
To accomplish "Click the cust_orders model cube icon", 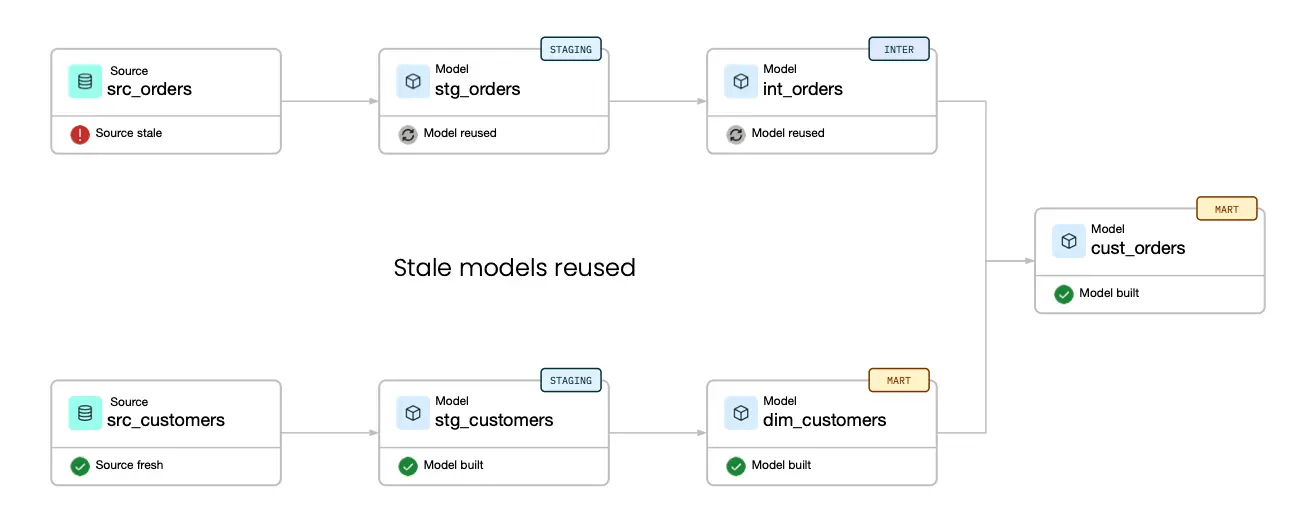I will click(x=1069, y=241).
